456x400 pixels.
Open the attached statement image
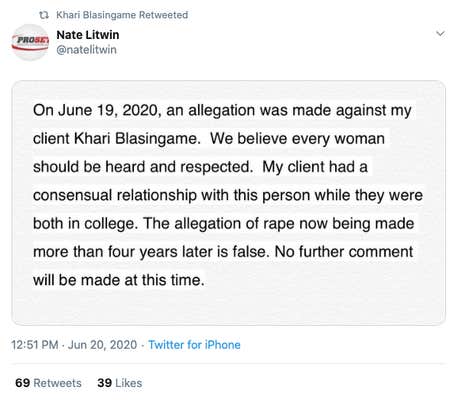coord(229,203)
